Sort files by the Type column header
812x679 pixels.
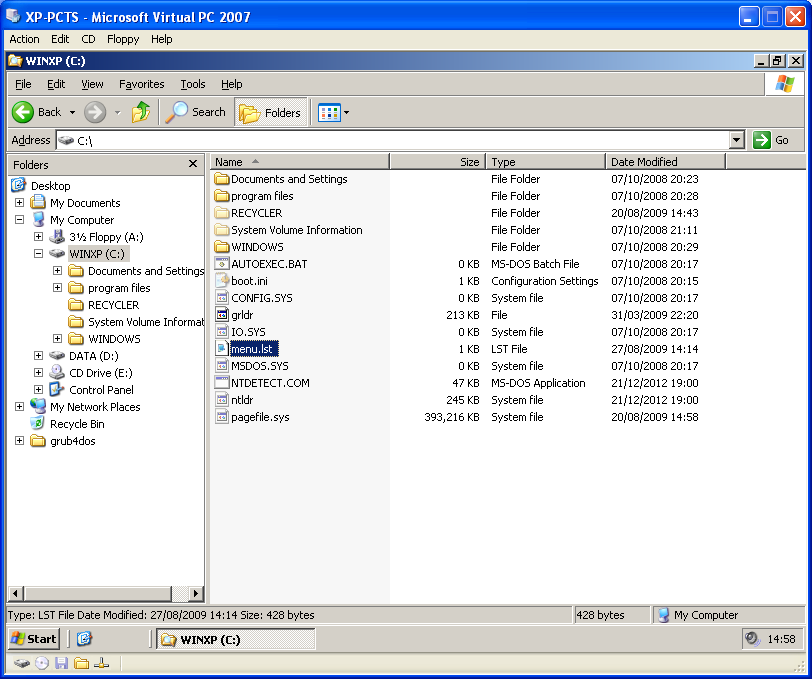point(546,162)
